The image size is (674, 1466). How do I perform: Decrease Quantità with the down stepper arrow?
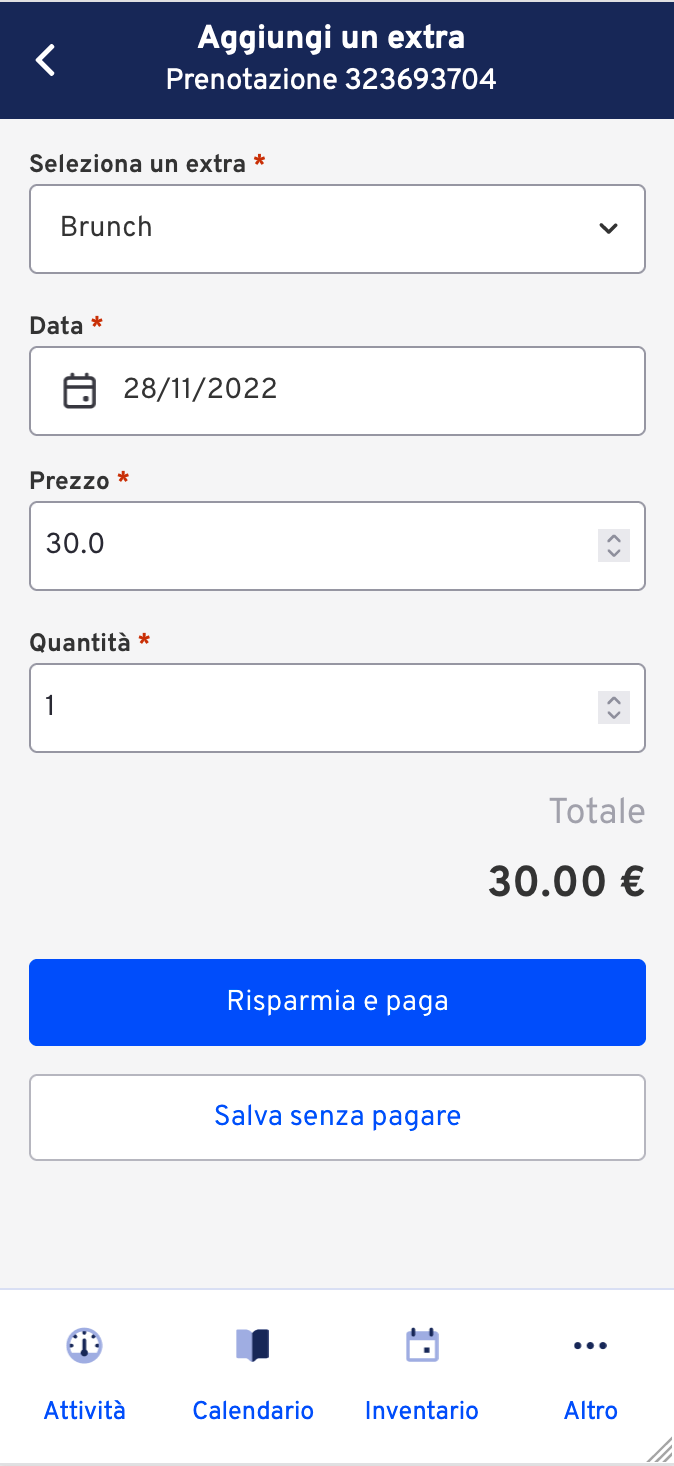[x=614, y=715]
